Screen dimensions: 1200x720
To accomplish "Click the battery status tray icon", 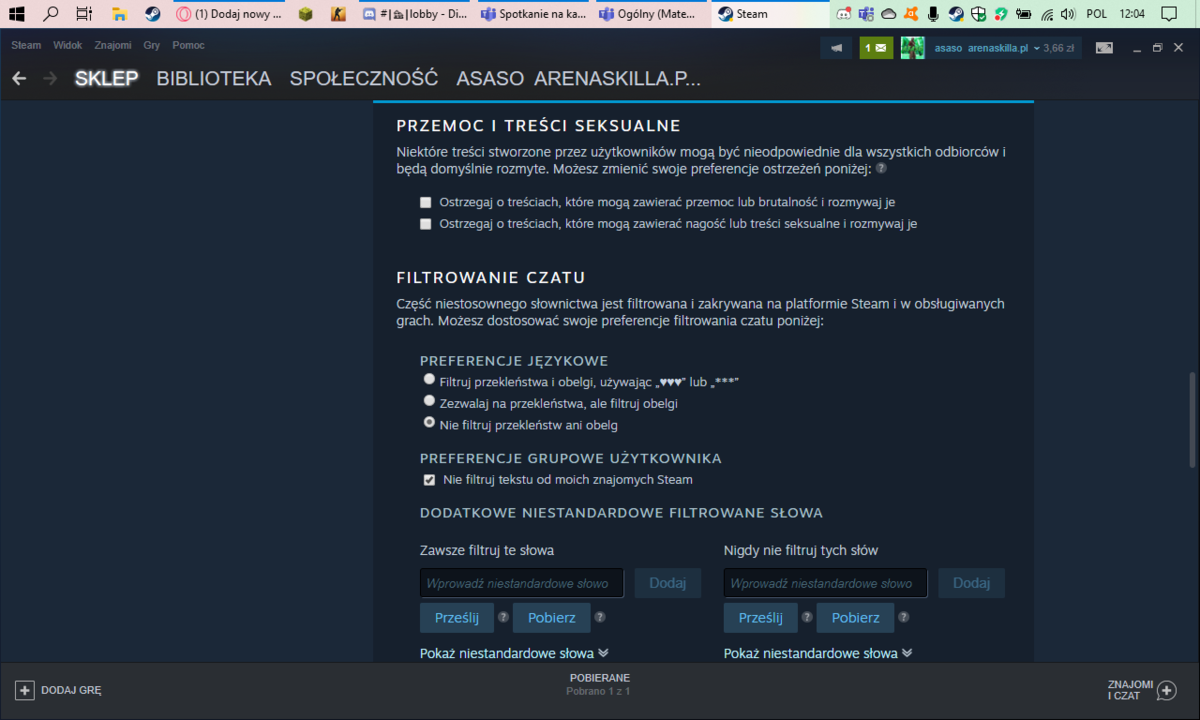I will pyautogui.click(x=1023, y=14).
